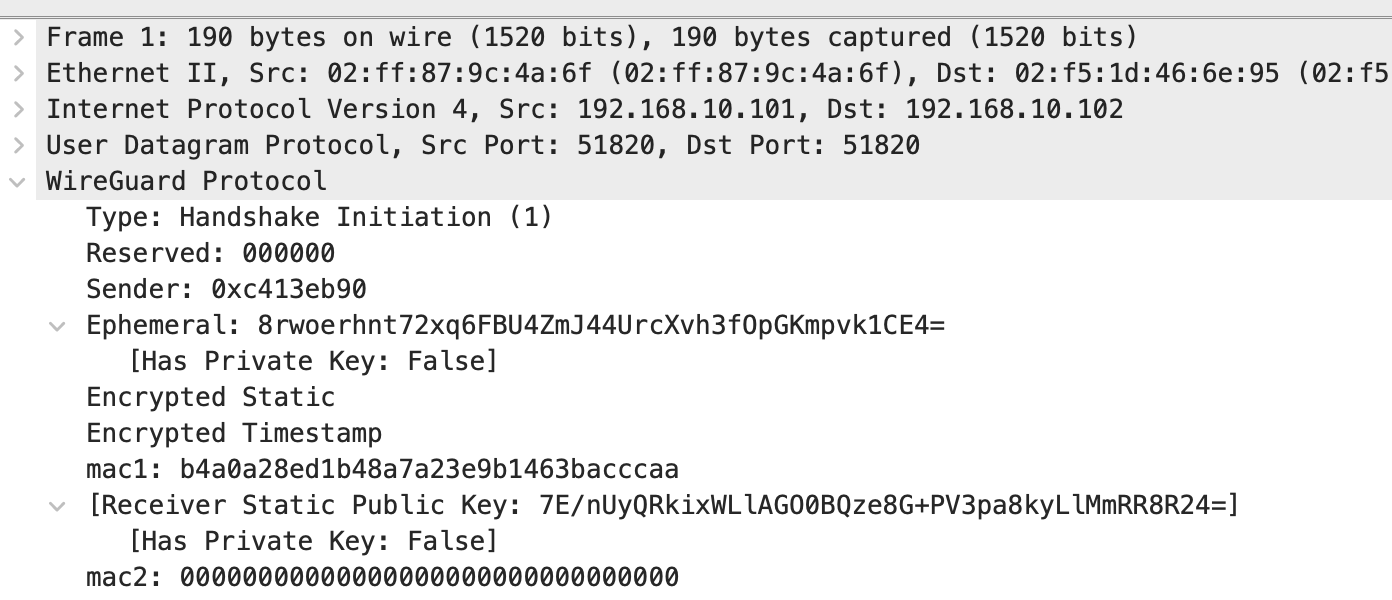Image resolution: width=1392 pixels, height=600 pixels.
Task: Expand the Frame 1 disclosure arrow
Action: coord(18,38)
